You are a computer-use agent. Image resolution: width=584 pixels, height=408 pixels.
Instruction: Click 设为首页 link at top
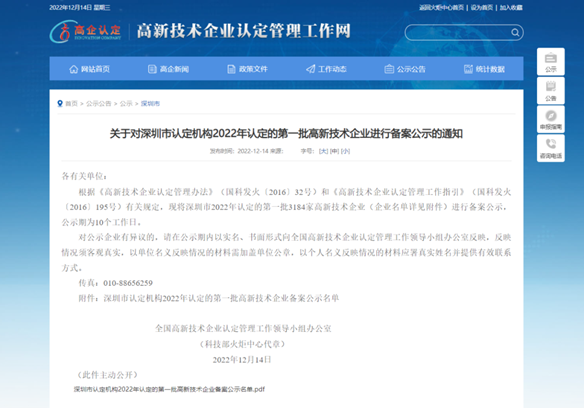[482, 7]
